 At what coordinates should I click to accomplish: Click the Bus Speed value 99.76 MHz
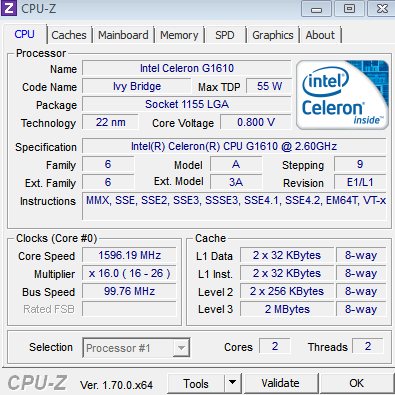click(x=129, y=291)
